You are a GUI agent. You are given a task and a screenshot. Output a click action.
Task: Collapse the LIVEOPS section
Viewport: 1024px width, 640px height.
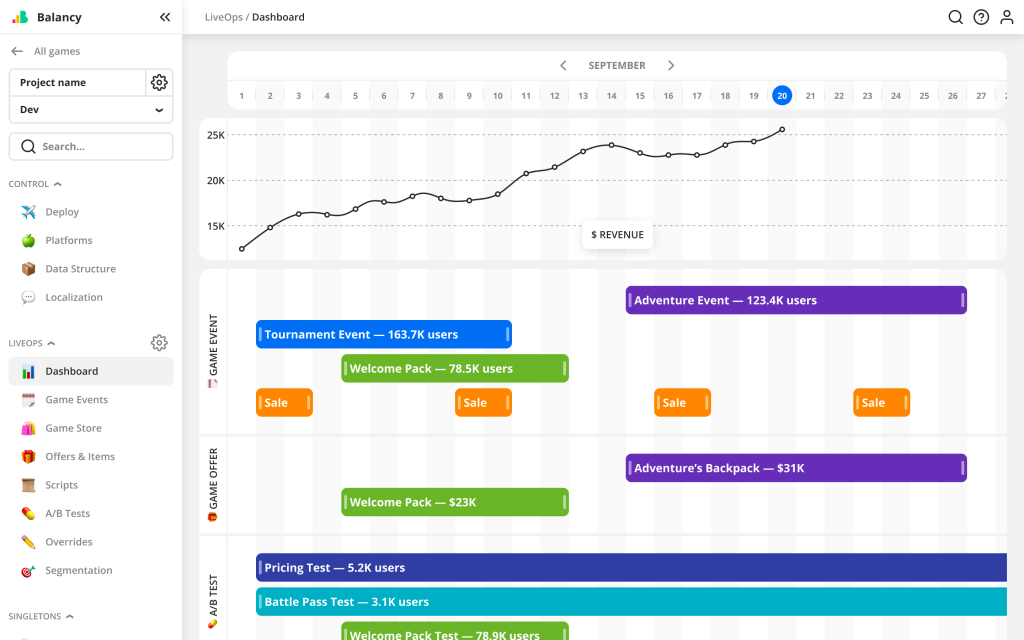[x=50, y=342]
